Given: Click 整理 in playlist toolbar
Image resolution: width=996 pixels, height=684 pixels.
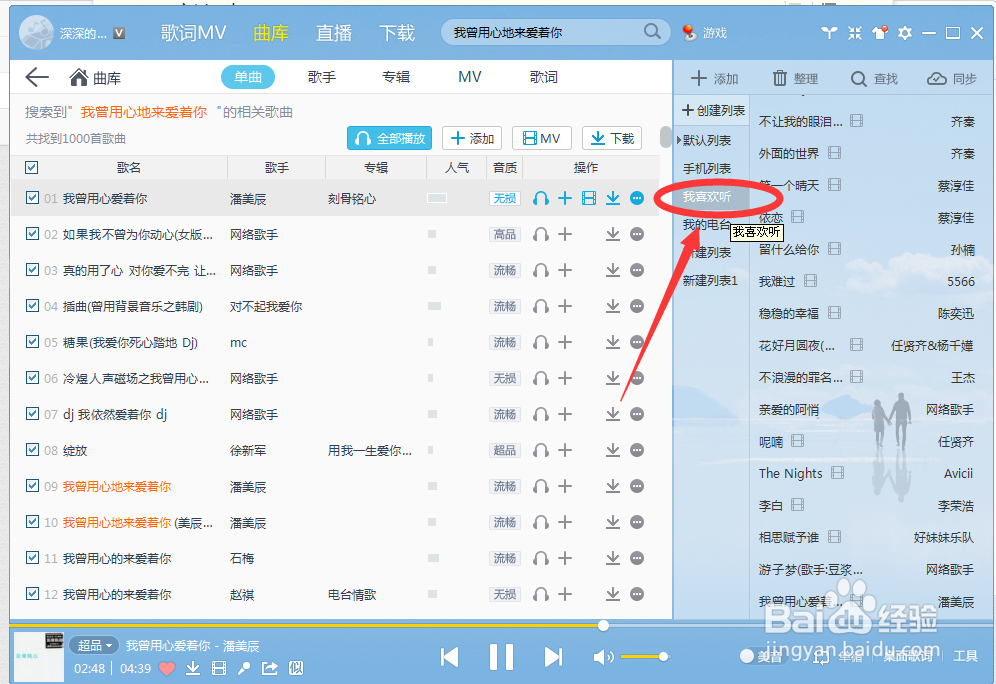Looking at the screenshot, I should 795,78.
